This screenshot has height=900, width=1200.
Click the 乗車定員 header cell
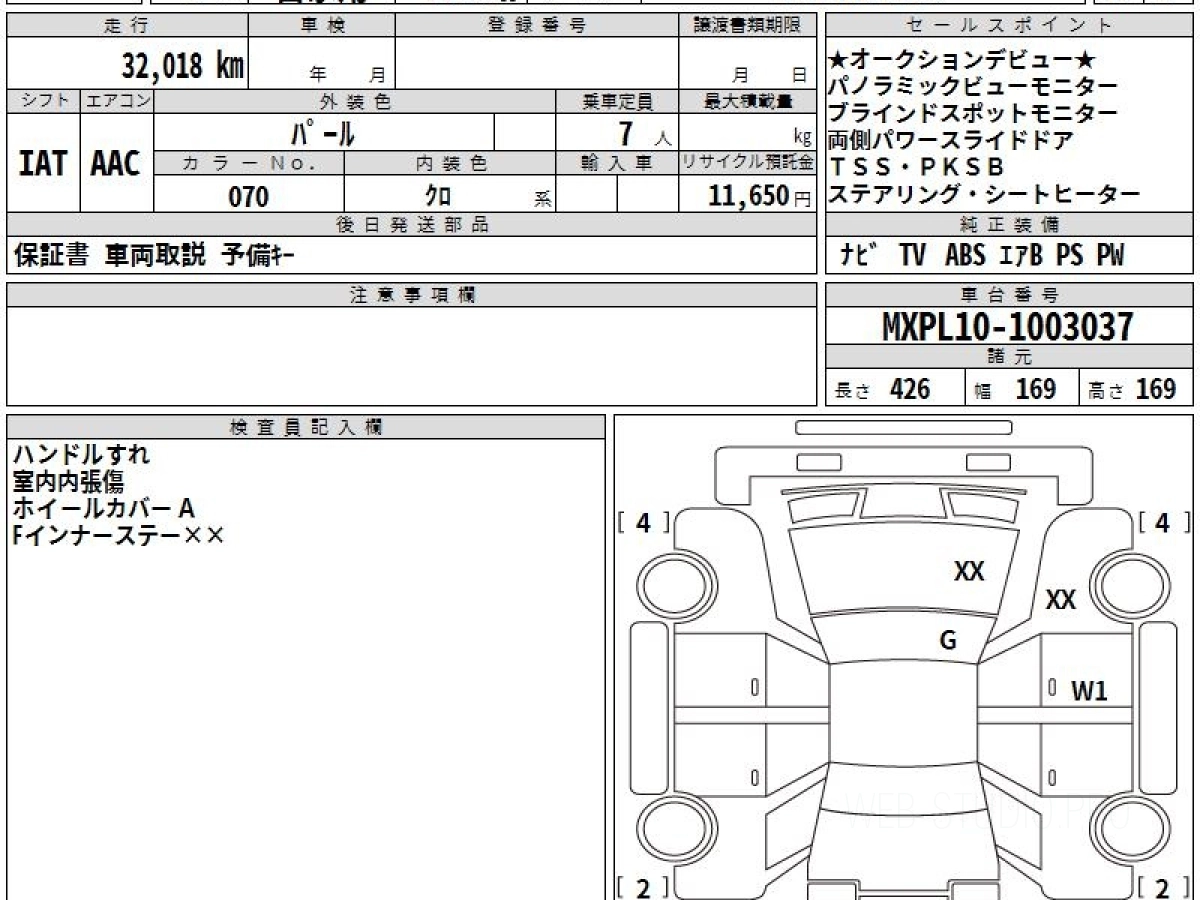617,101
